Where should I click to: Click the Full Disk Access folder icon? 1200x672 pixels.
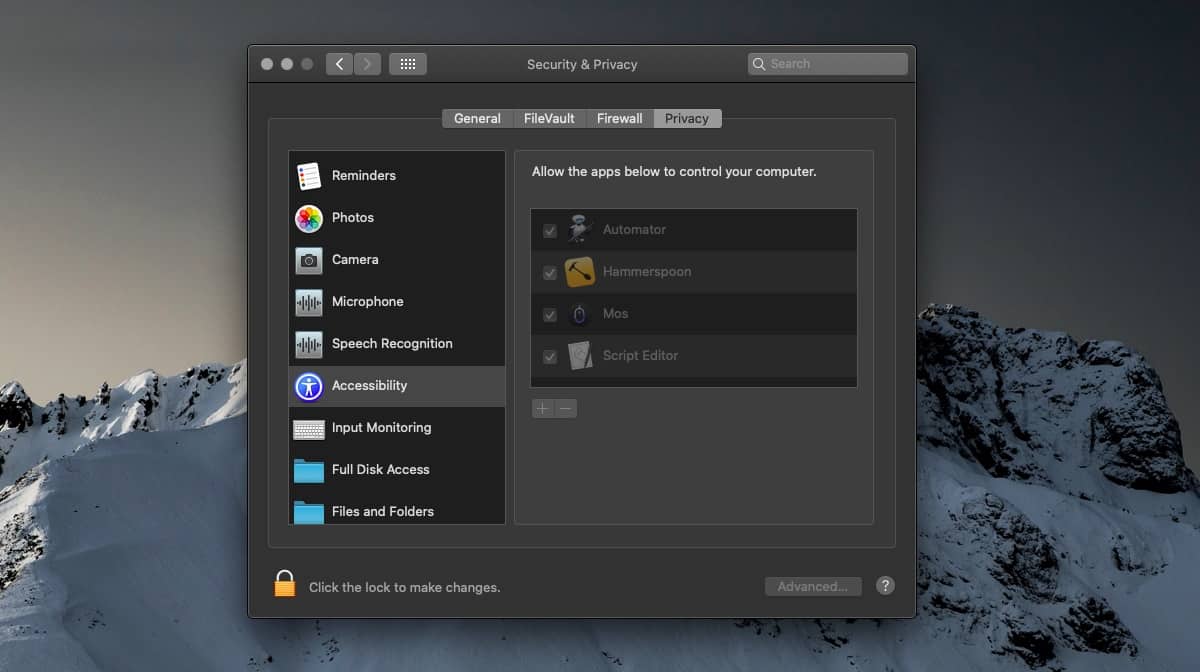tap(309, 470)
